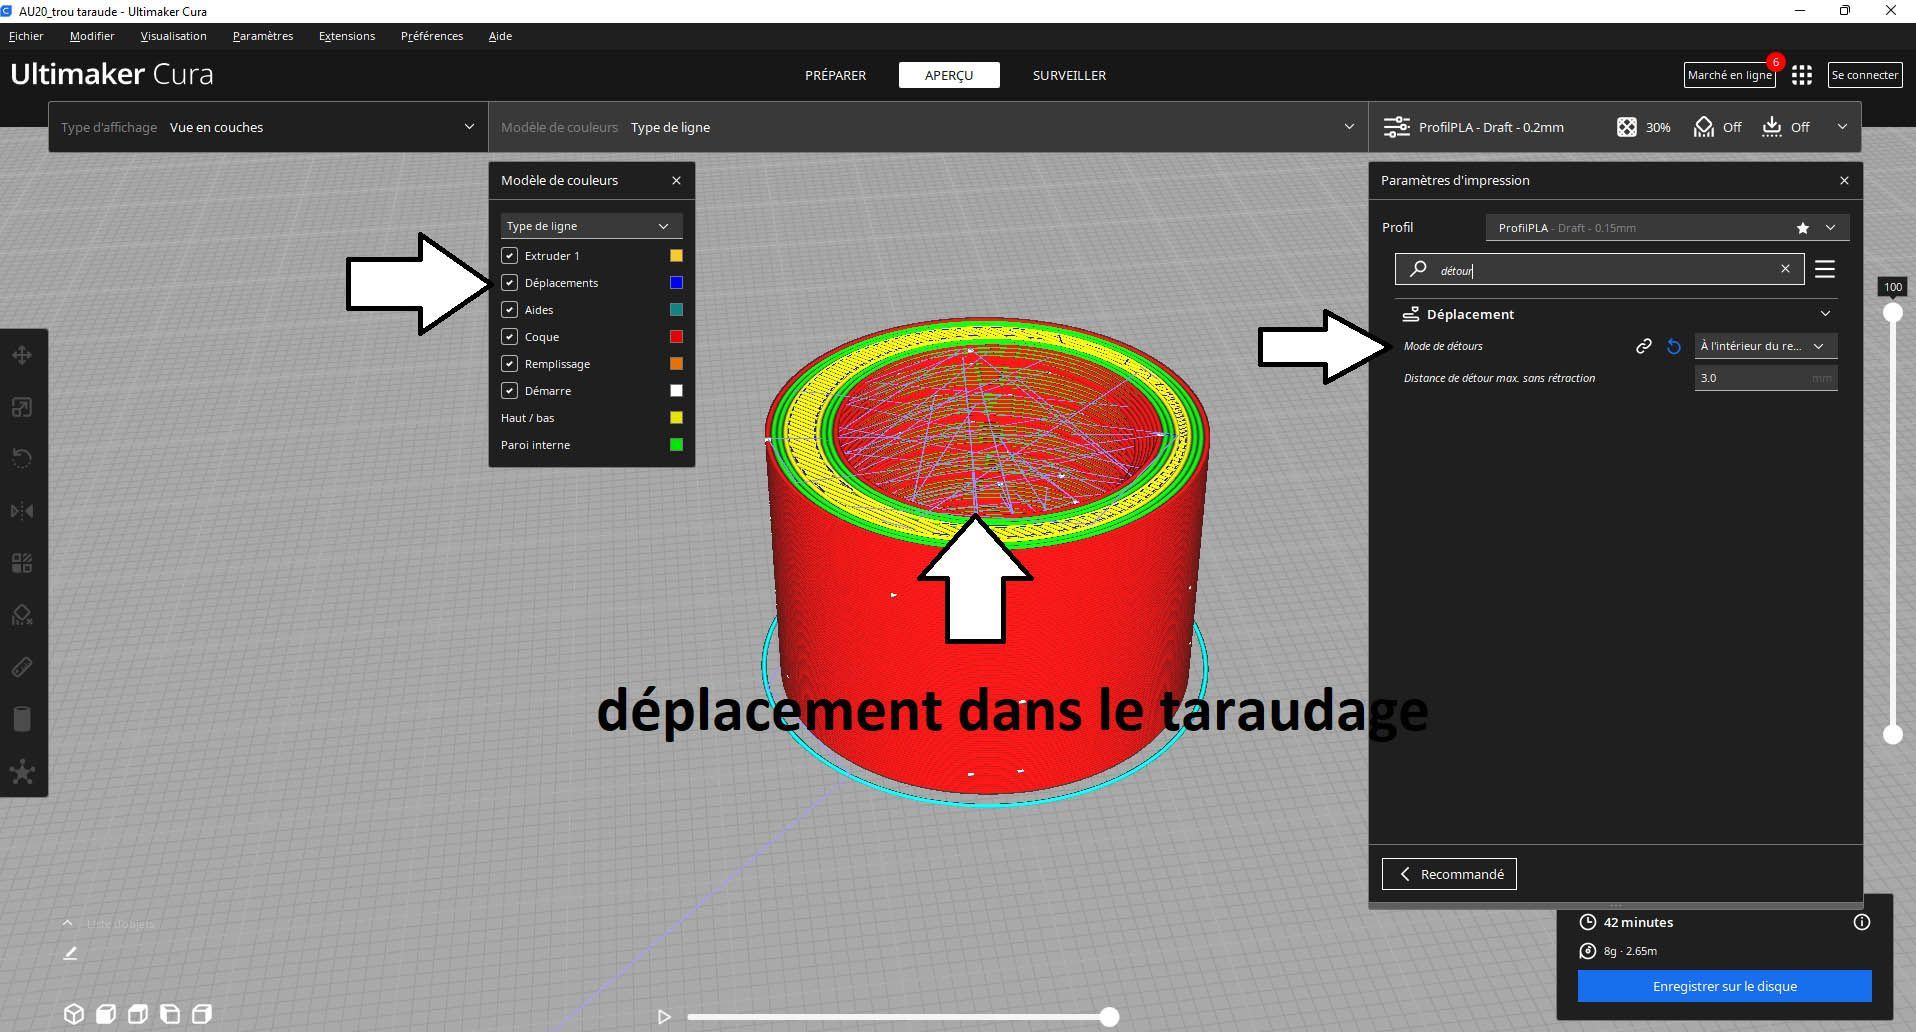Open the Préférences menu
The height and width of the screenshot is (1032, 1916).
[x=432, y=36]
